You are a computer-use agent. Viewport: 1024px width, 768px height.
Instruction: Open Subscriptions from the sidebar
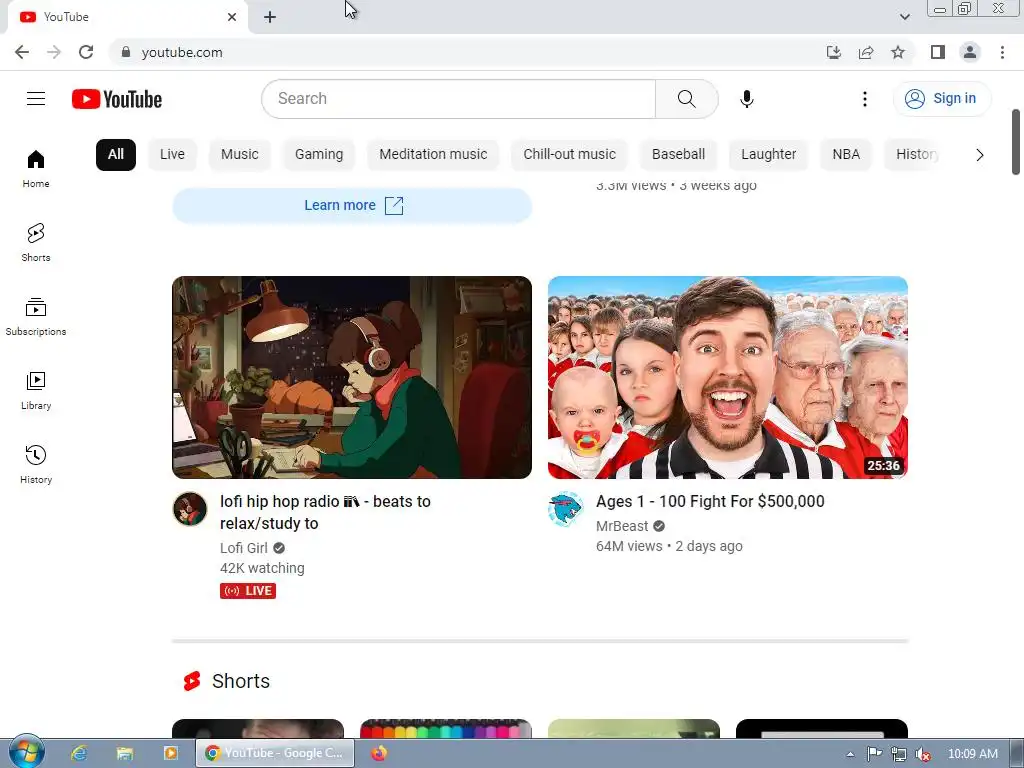36,317
